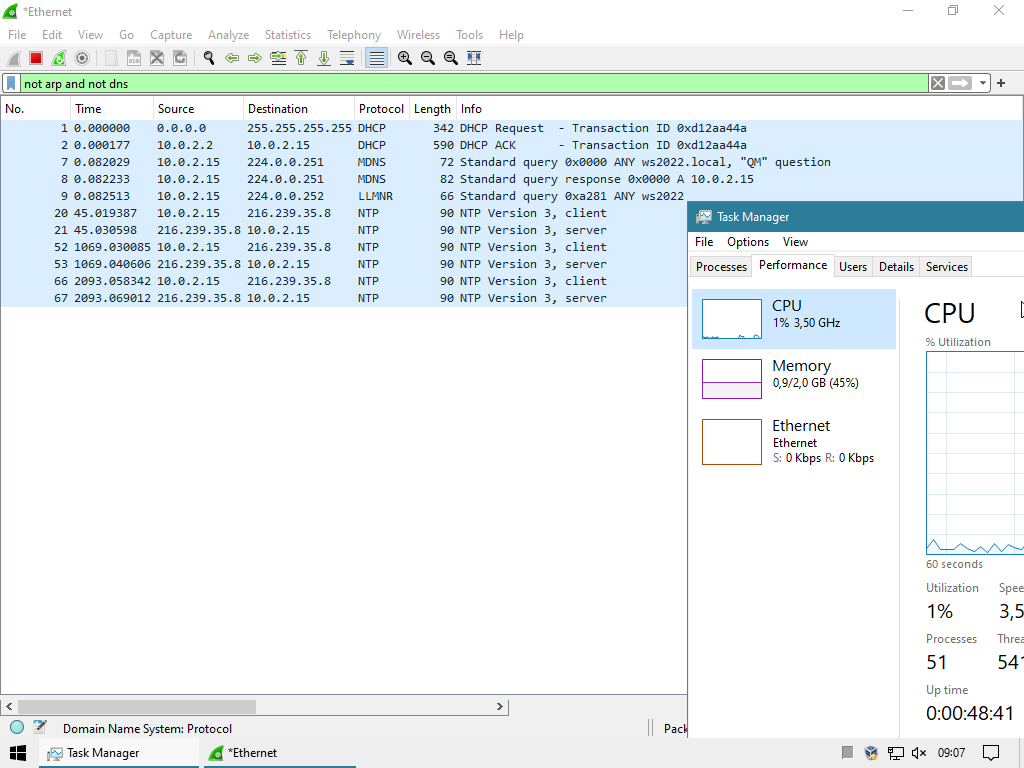Open the Help menu
The width and height of the screenshot is (1024, 768).
(x=511, y=35)
